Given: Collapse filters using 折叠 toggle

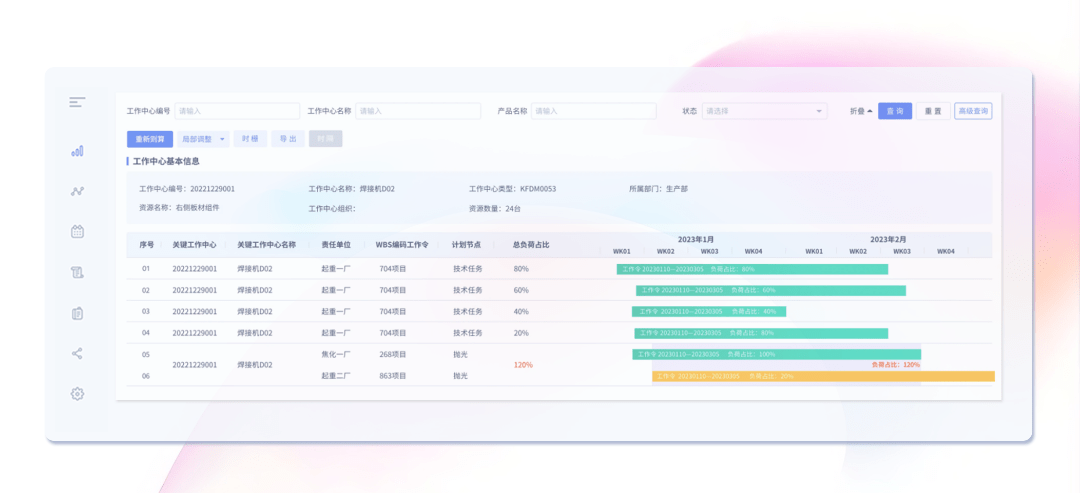Looking at the screenshot, I should click(x=861, y=111).
